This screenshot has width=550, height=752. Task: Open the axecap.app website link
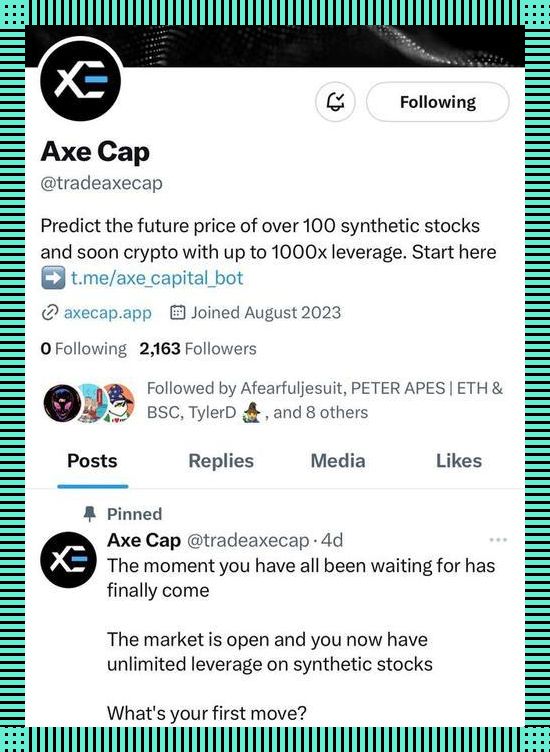pos(107,313)
